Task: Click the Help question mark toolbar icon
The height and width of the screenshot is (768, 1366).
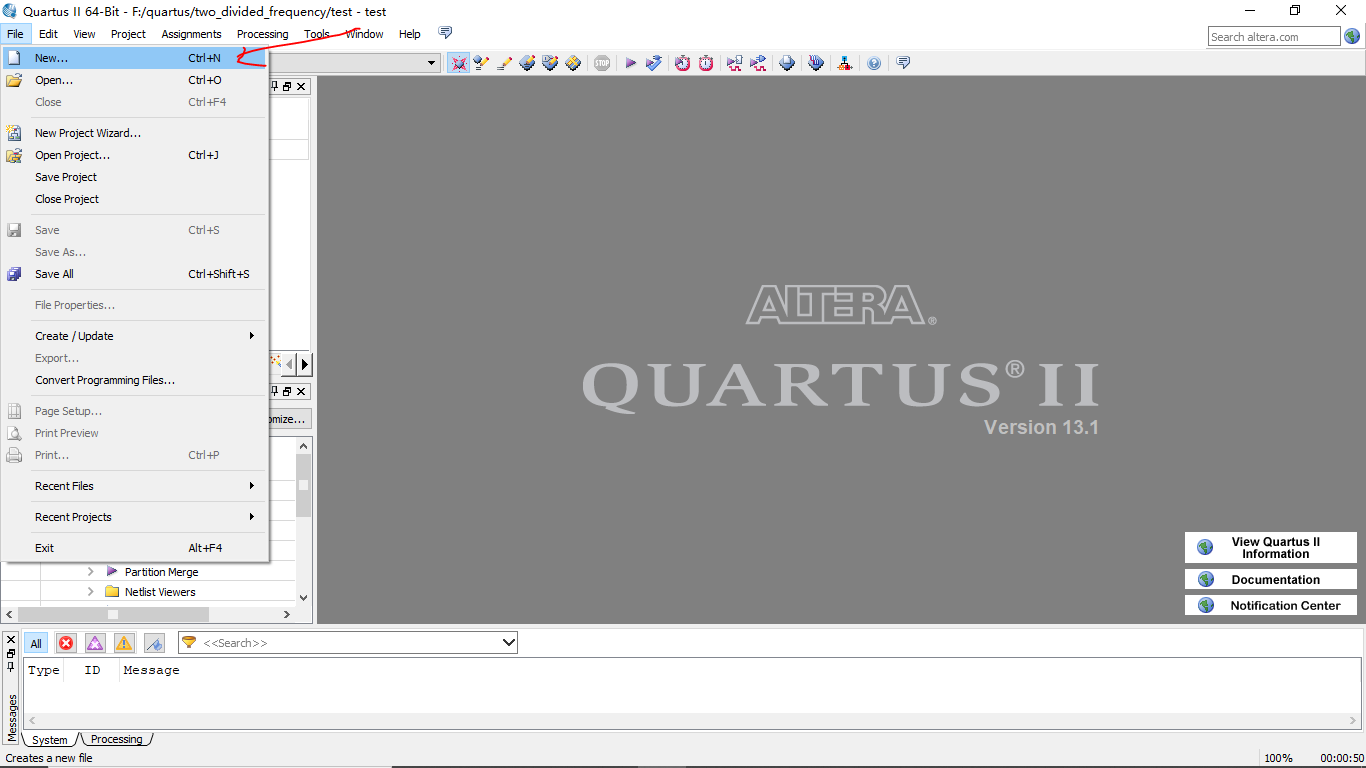Action: tap(874, 63)
